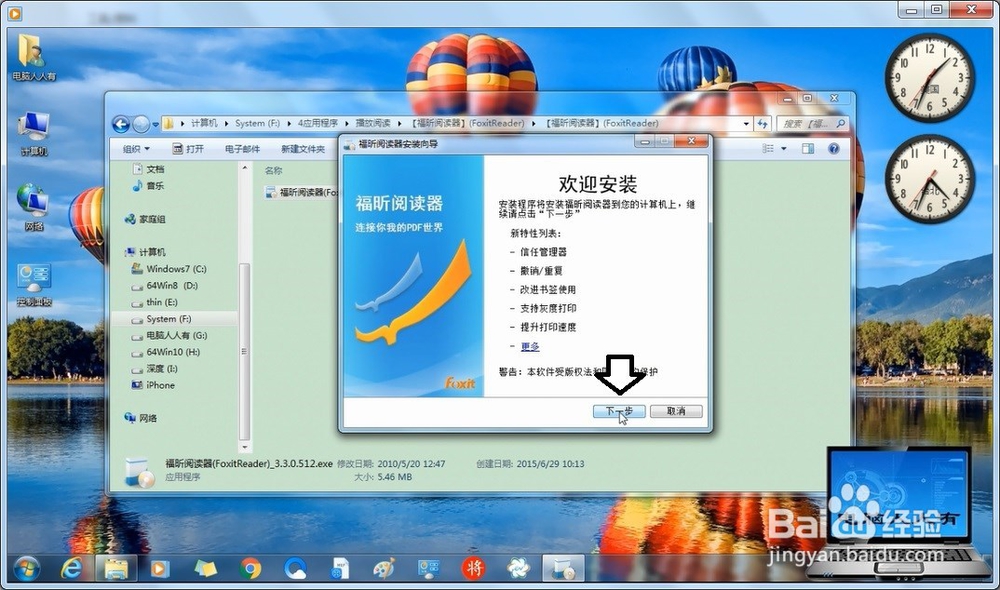Image resolution: width=1000 pixels, height=590 pixels.
Task: Open 计算机 desktop icon
Action: coord(33,133)
